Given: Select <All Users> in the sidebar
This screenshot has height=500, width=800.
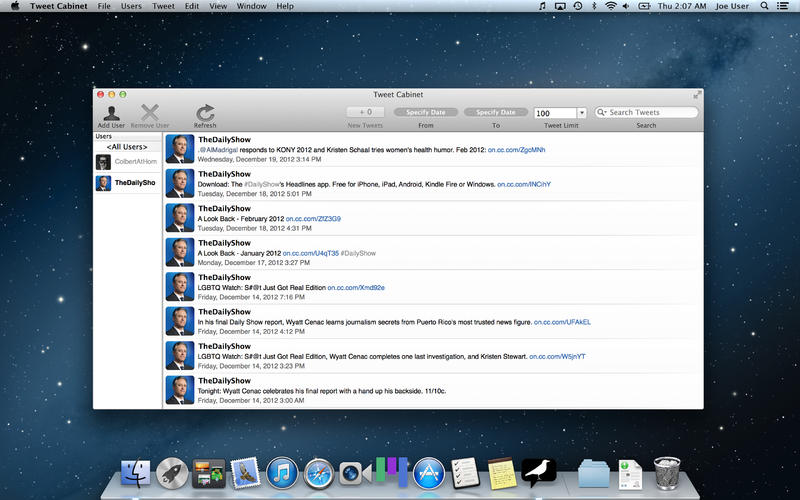Looking at the screenshot, I should tap(127, 147).
